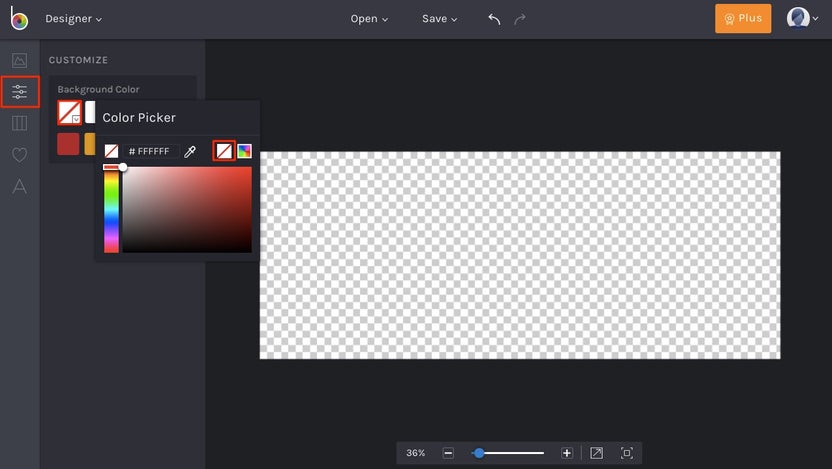Undo the last action
832x469 pixels.
(495, 19)
